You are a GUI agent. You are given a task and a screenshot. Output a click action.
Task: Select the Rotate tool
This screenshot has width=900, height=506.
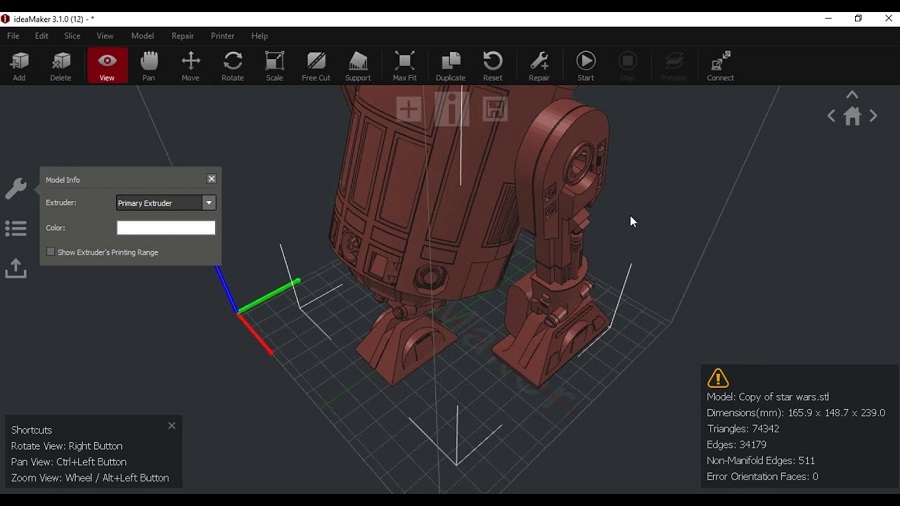click(232, 66)
